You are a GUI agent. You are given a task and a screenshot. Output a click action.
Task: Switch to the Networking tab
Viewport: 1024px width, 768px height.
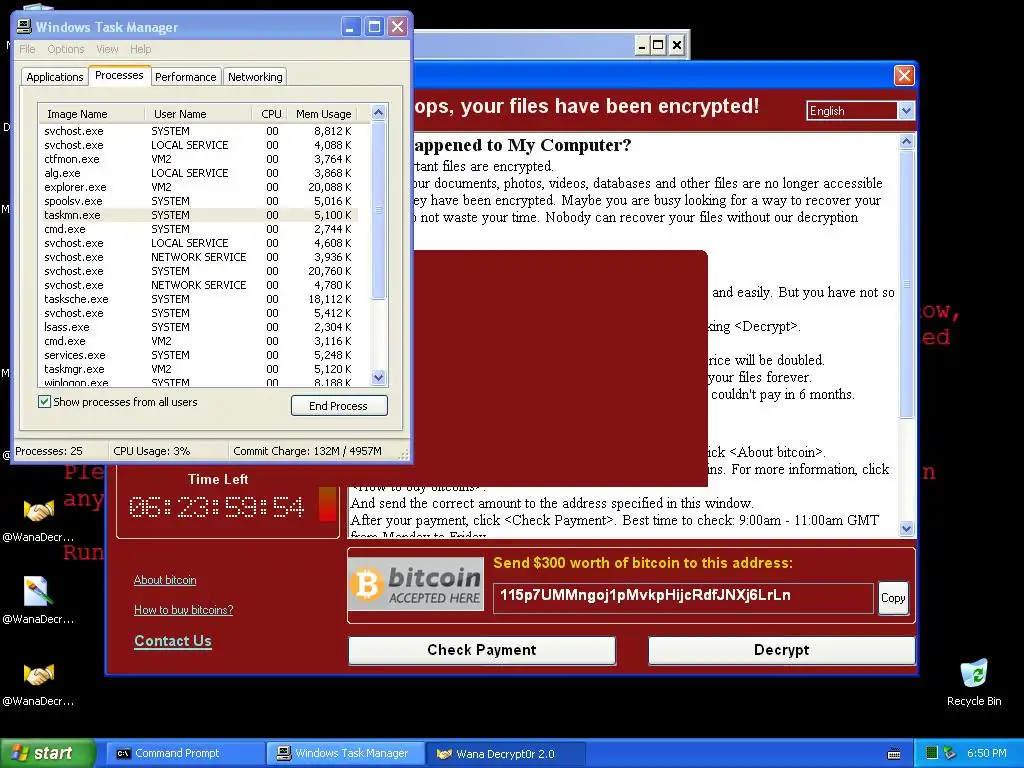(255, 76)
